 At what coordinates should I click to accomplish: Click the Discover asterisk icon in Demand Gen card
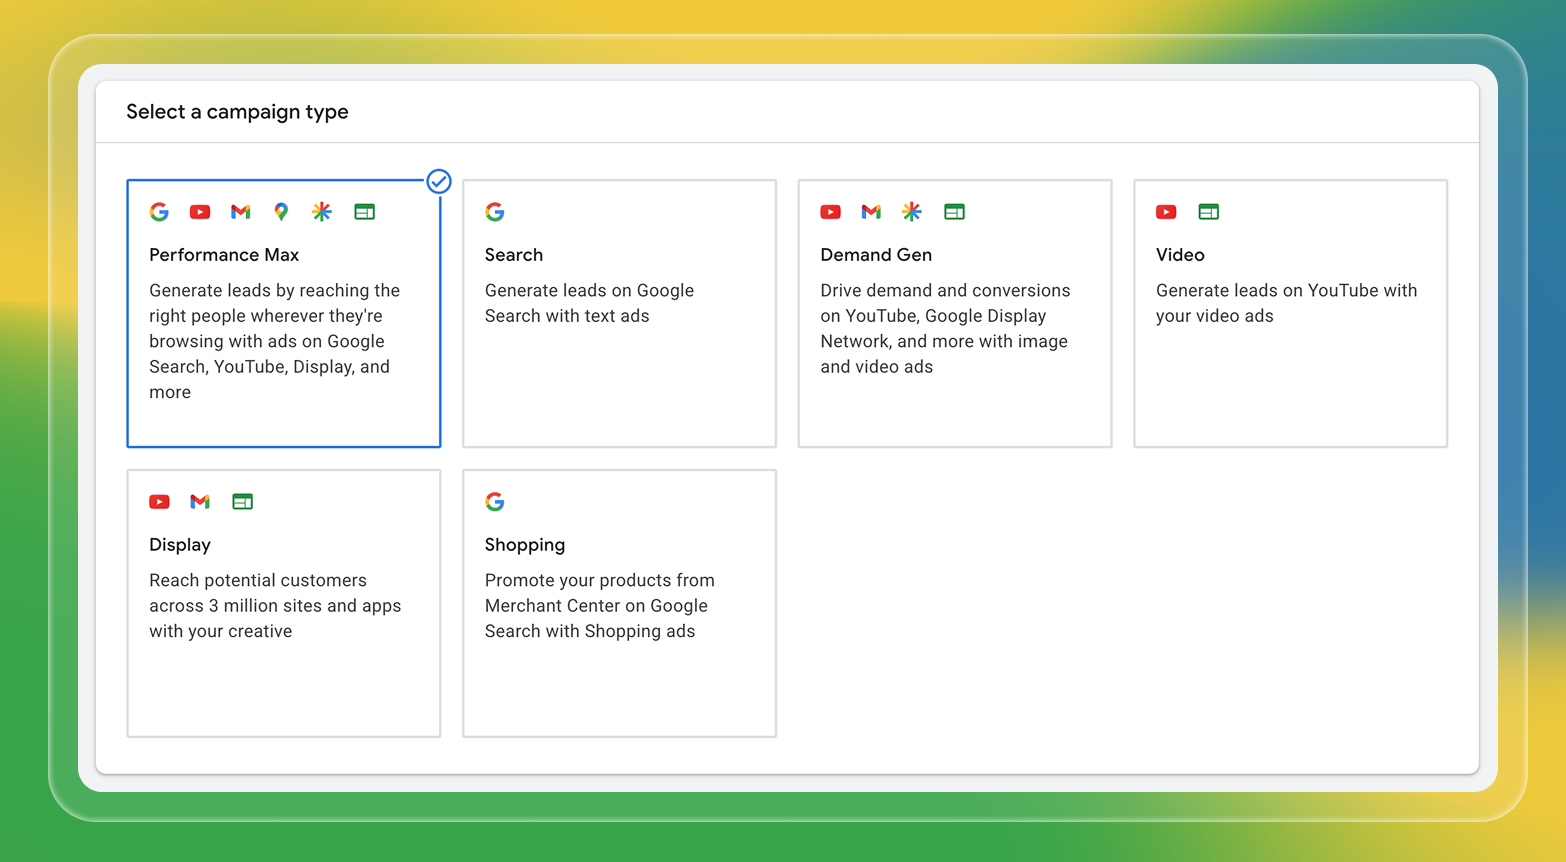(x=911, y=212)
